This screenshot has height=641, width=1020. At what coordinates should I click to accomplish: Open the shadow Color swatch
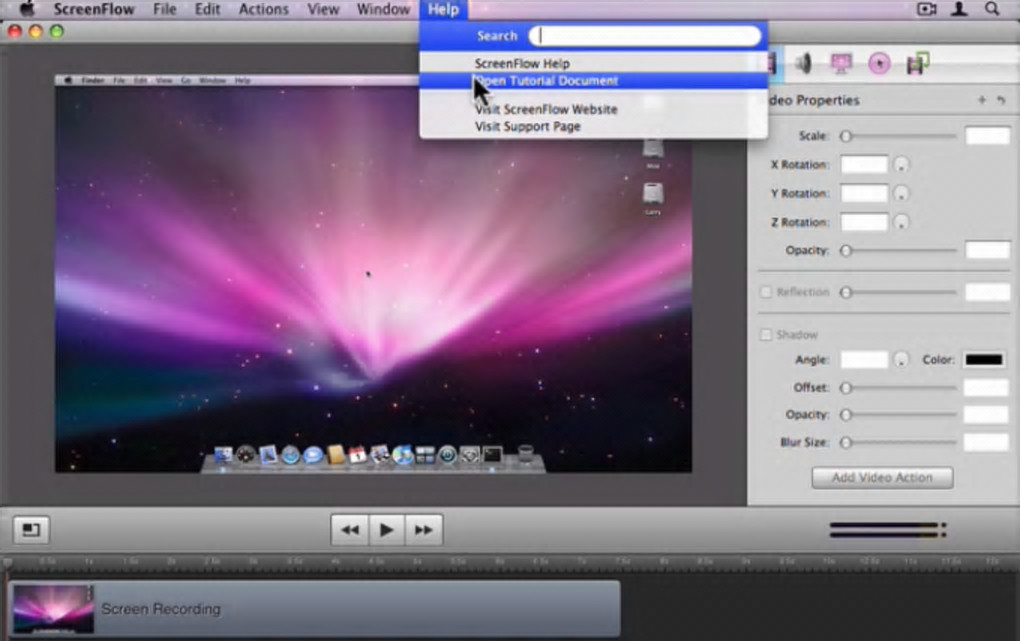(x=984, y=359)
